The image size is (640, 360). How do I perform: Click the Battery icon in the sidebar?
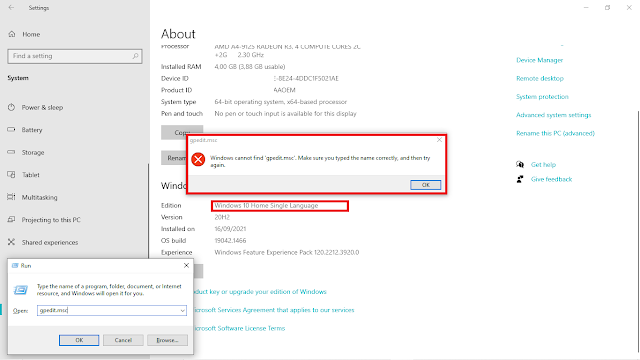click(11, 130)
